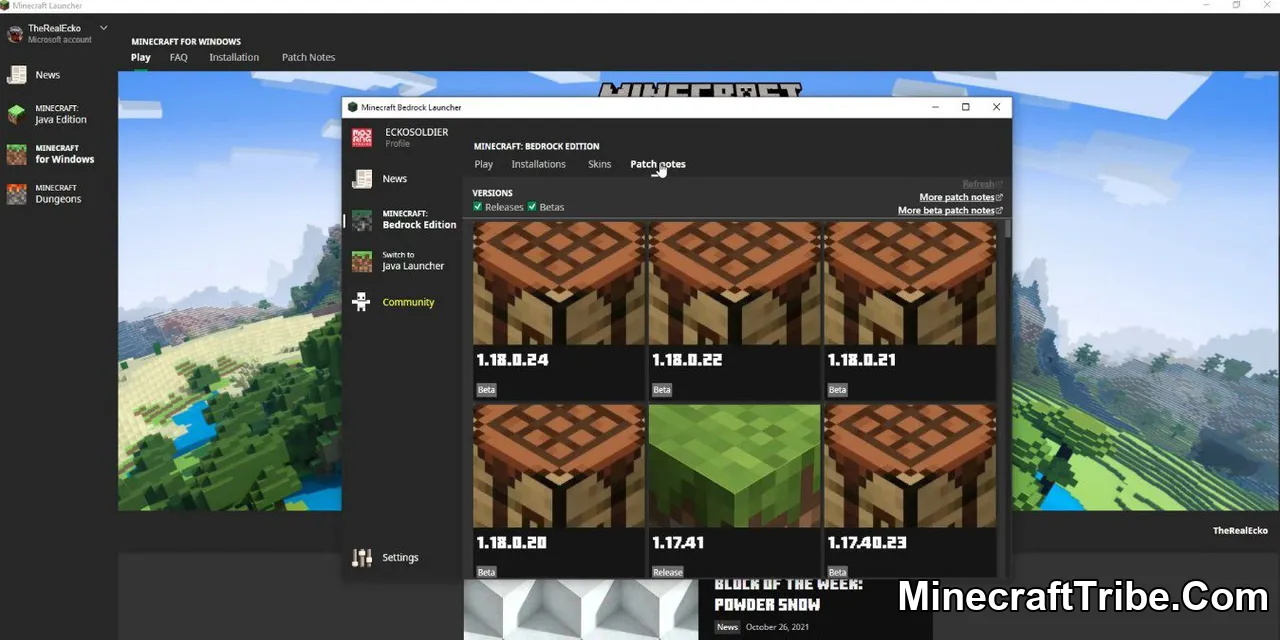Expand the TheRealEcko account dropdown chevron
Viewport: 1280px width, 640px height.
pos(104,28)
